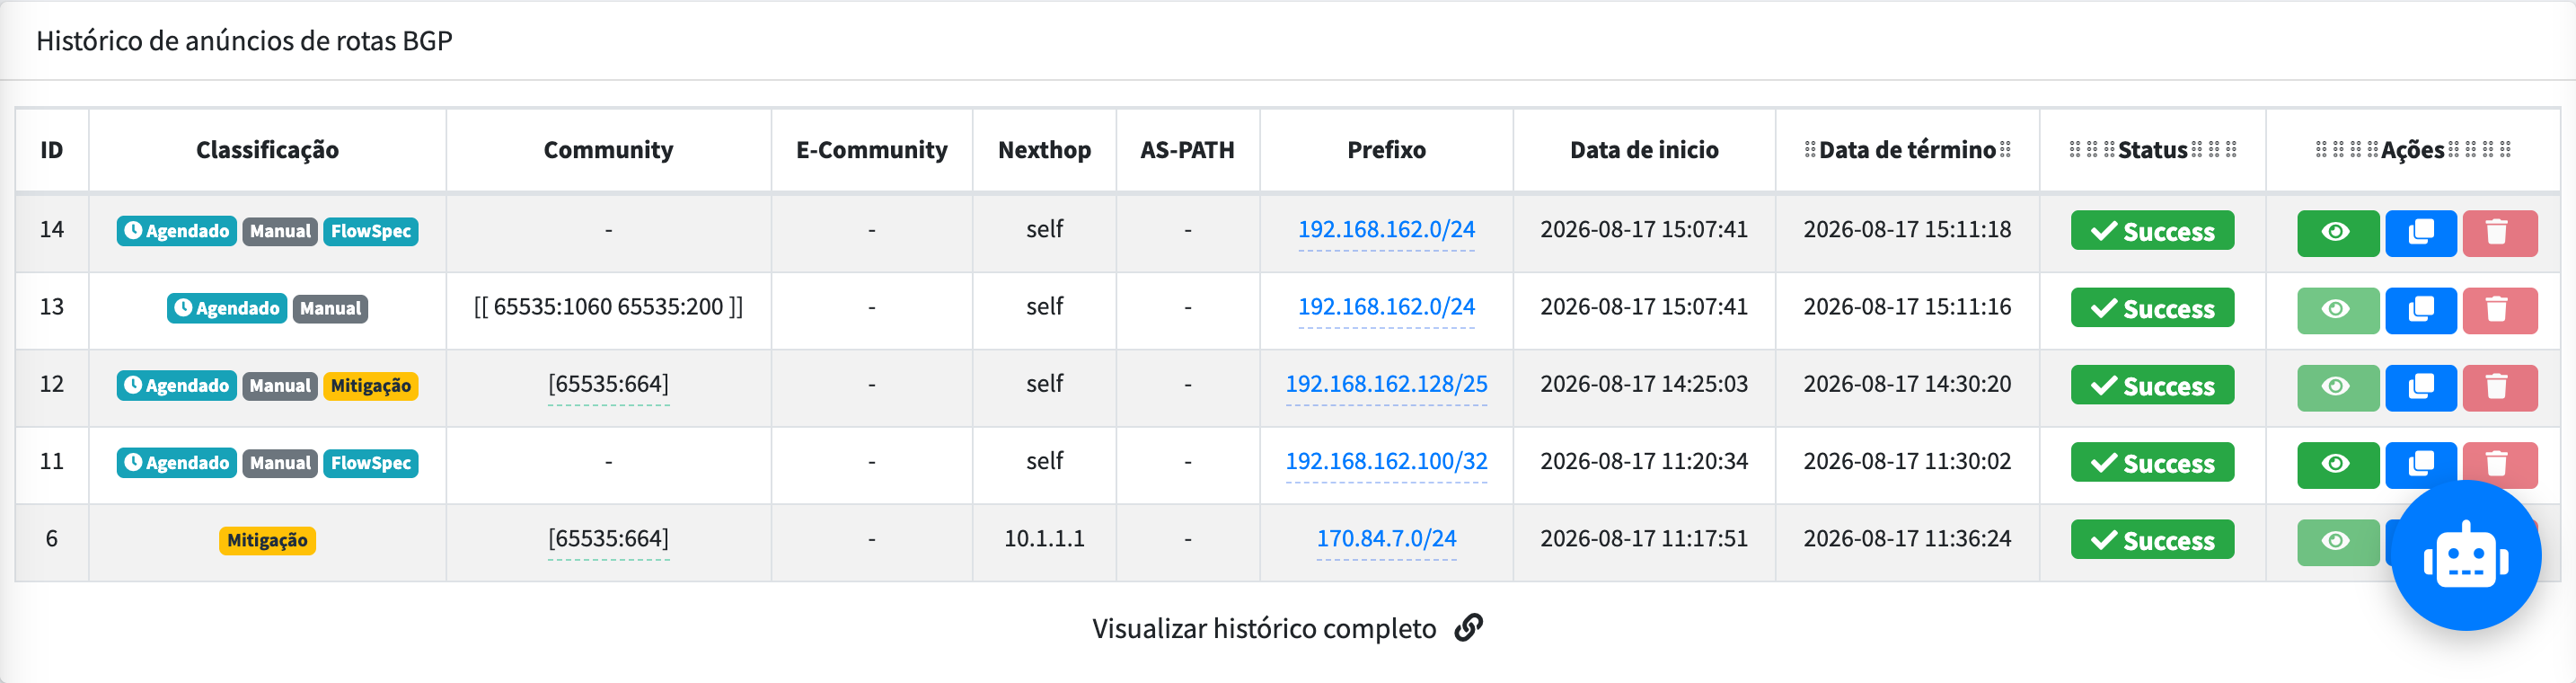Click the FlowSpec badge in row 14
Screen dimensions: 2576x683
(x=371, y=231)
